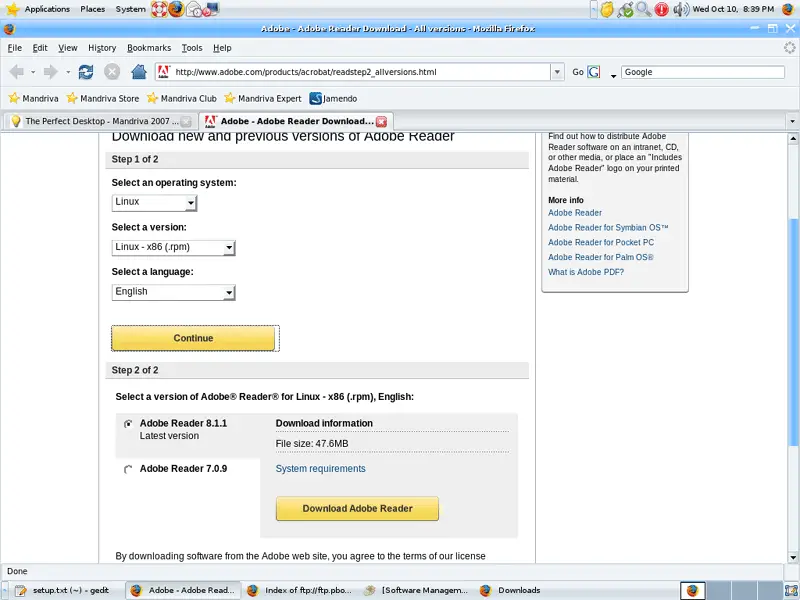800x600 pixels.
Task: Open the mail and calendar launcher icon
Action: (x=194, y=9)
